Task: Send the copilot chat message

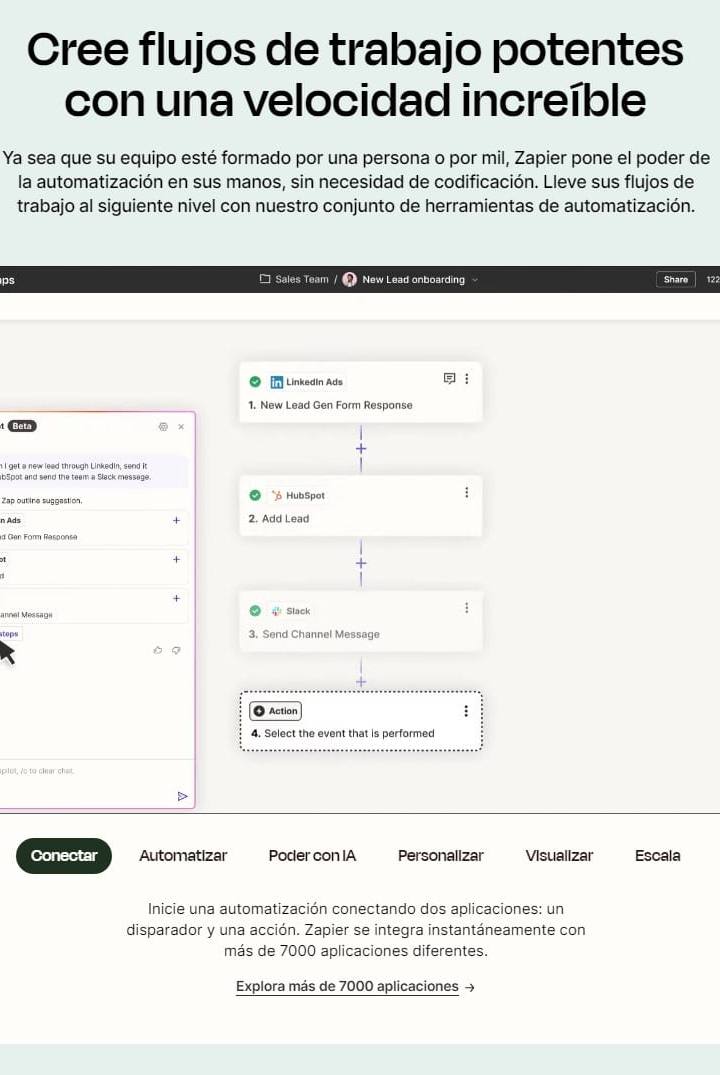Action: pyautogui.click(x=182, y=796)
